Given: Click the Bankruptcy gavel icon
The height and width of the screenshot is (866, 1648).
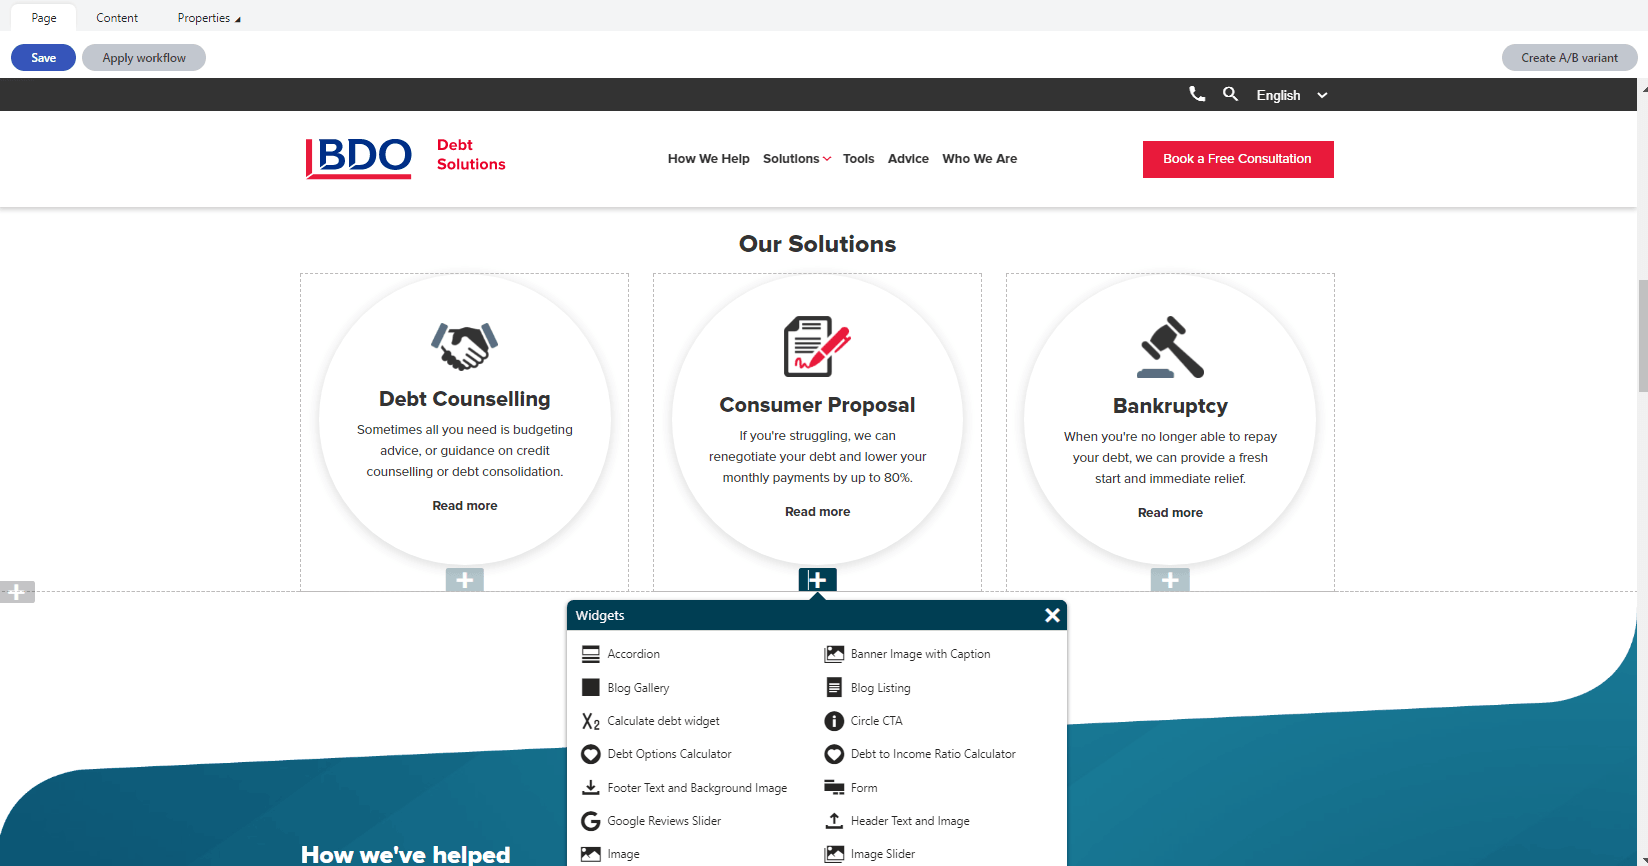Looking at the screenshot, I should (1171, 347).
